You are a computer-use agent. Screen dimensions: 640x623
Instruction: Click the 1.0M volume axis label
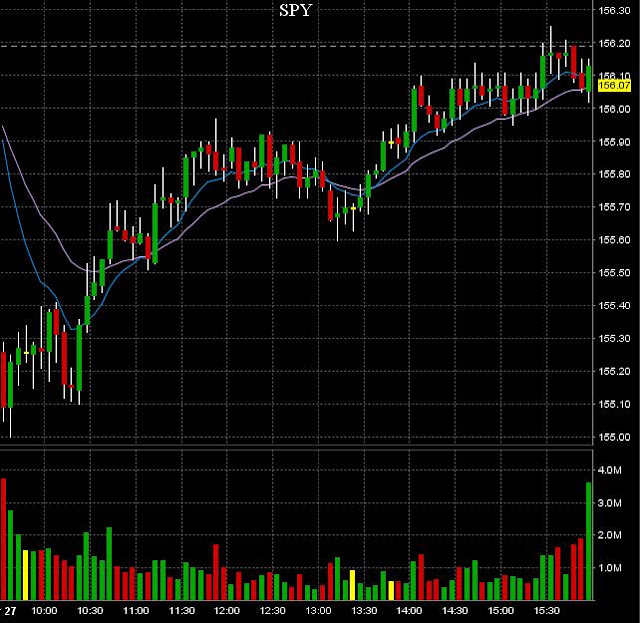click(609, 568)
